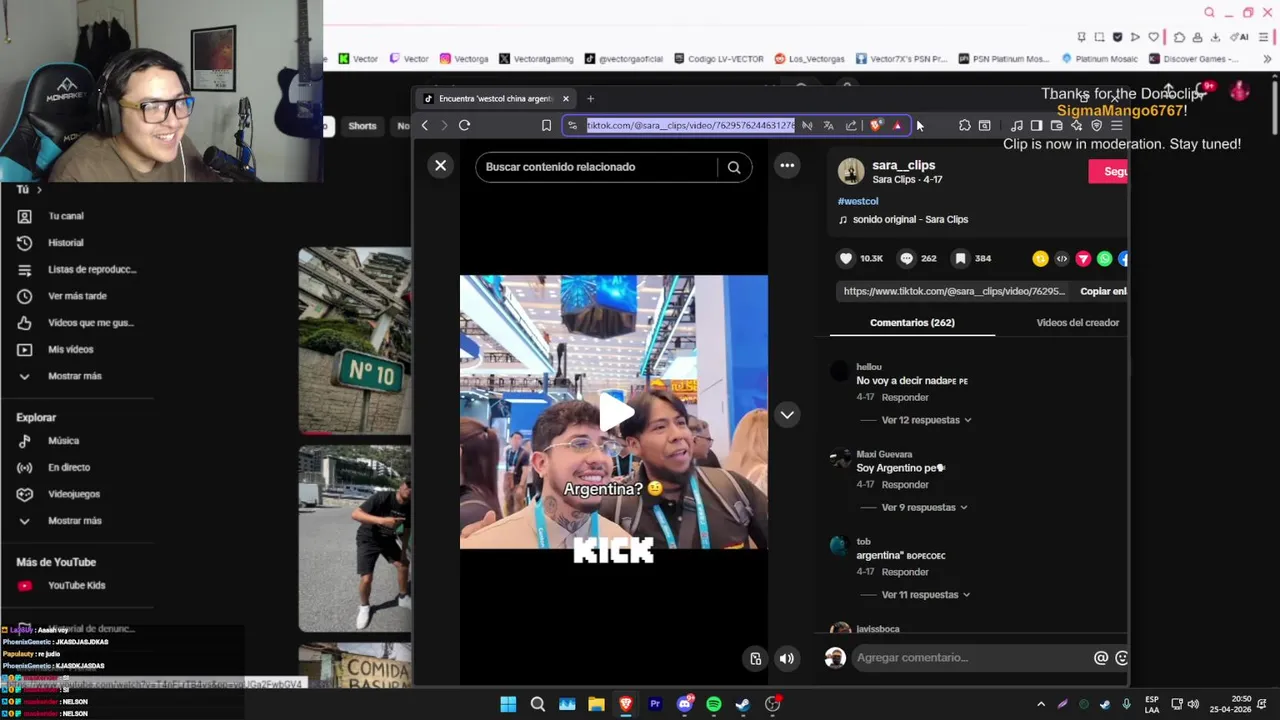
Task: Open Música in Explorar section
Action: [63, 441]
